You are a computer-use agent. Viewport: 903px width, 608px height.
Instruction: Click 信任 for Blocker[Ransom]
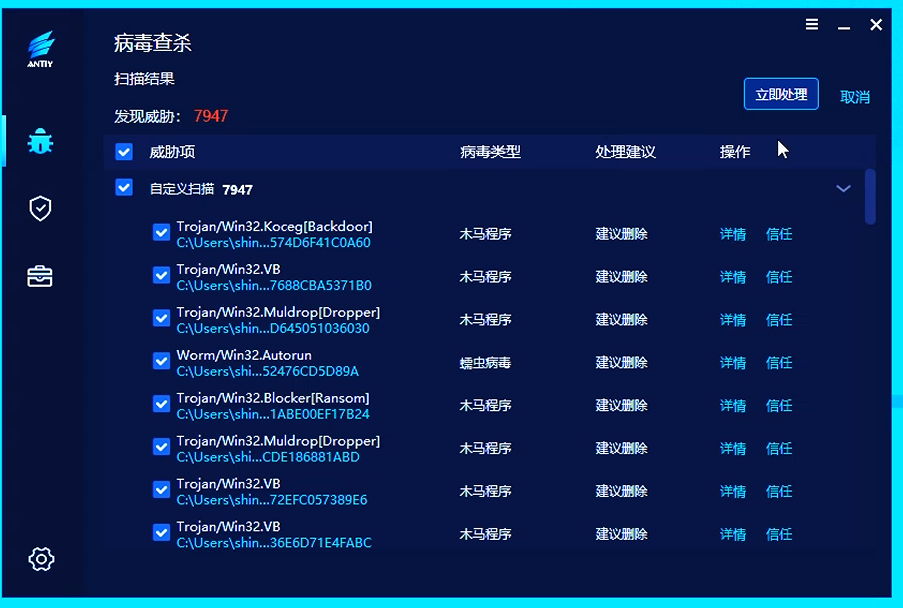click(x=779, y=405)
